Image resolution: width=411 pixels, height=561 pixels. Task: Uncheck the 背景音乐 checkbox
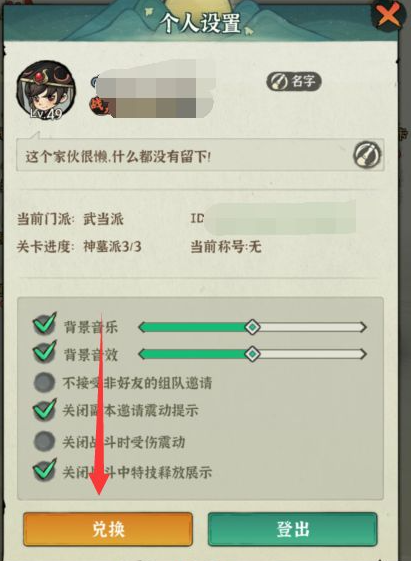44,325
